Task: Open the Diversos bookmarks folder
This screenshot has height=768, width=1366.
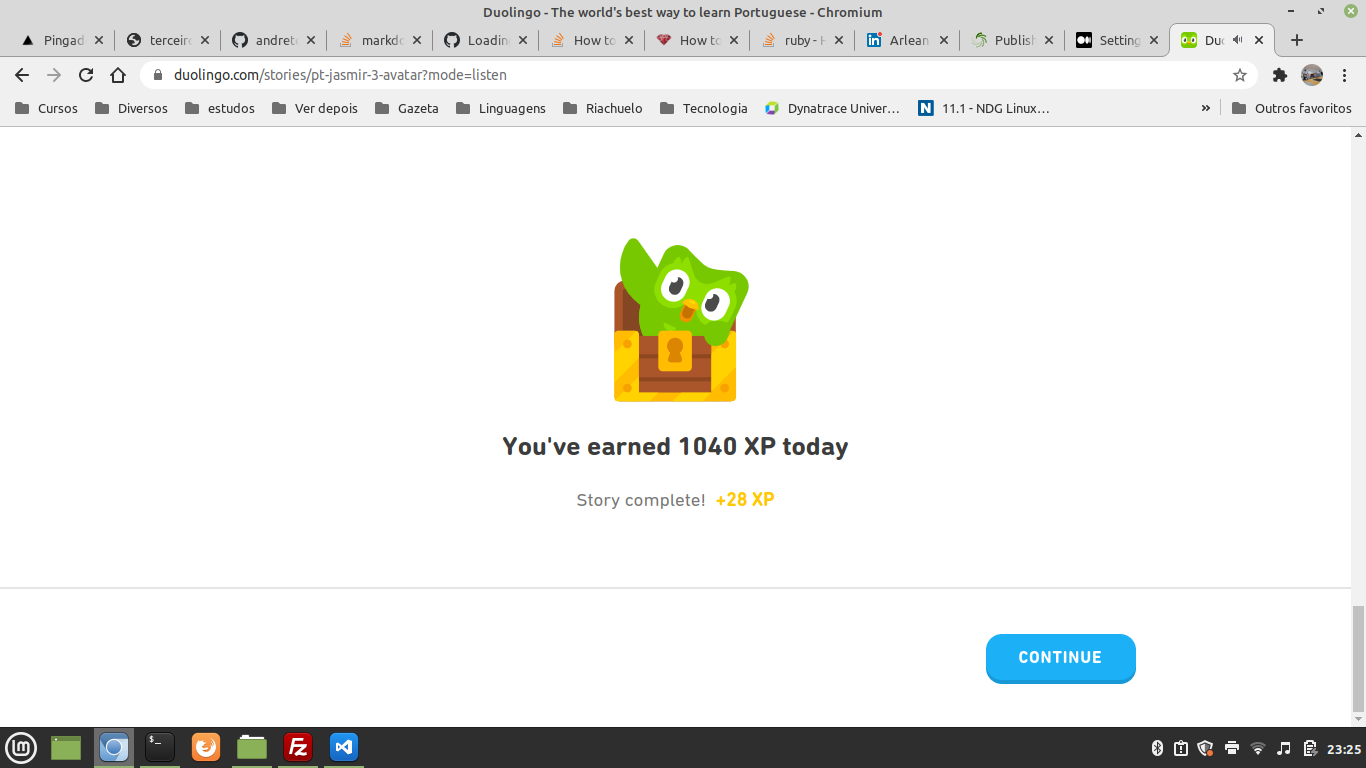Action: point(131,108)
